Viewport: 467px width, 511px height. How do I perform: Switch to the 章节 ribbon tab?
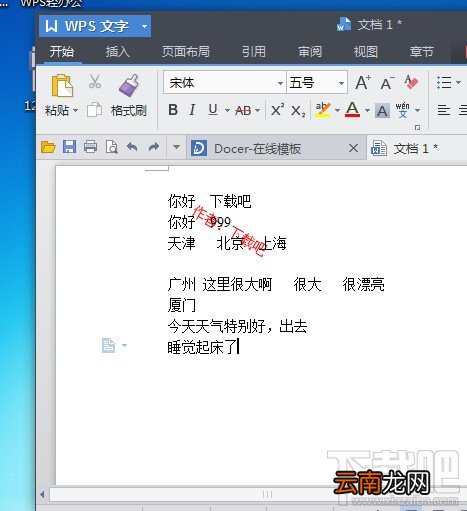click(422, 52)
